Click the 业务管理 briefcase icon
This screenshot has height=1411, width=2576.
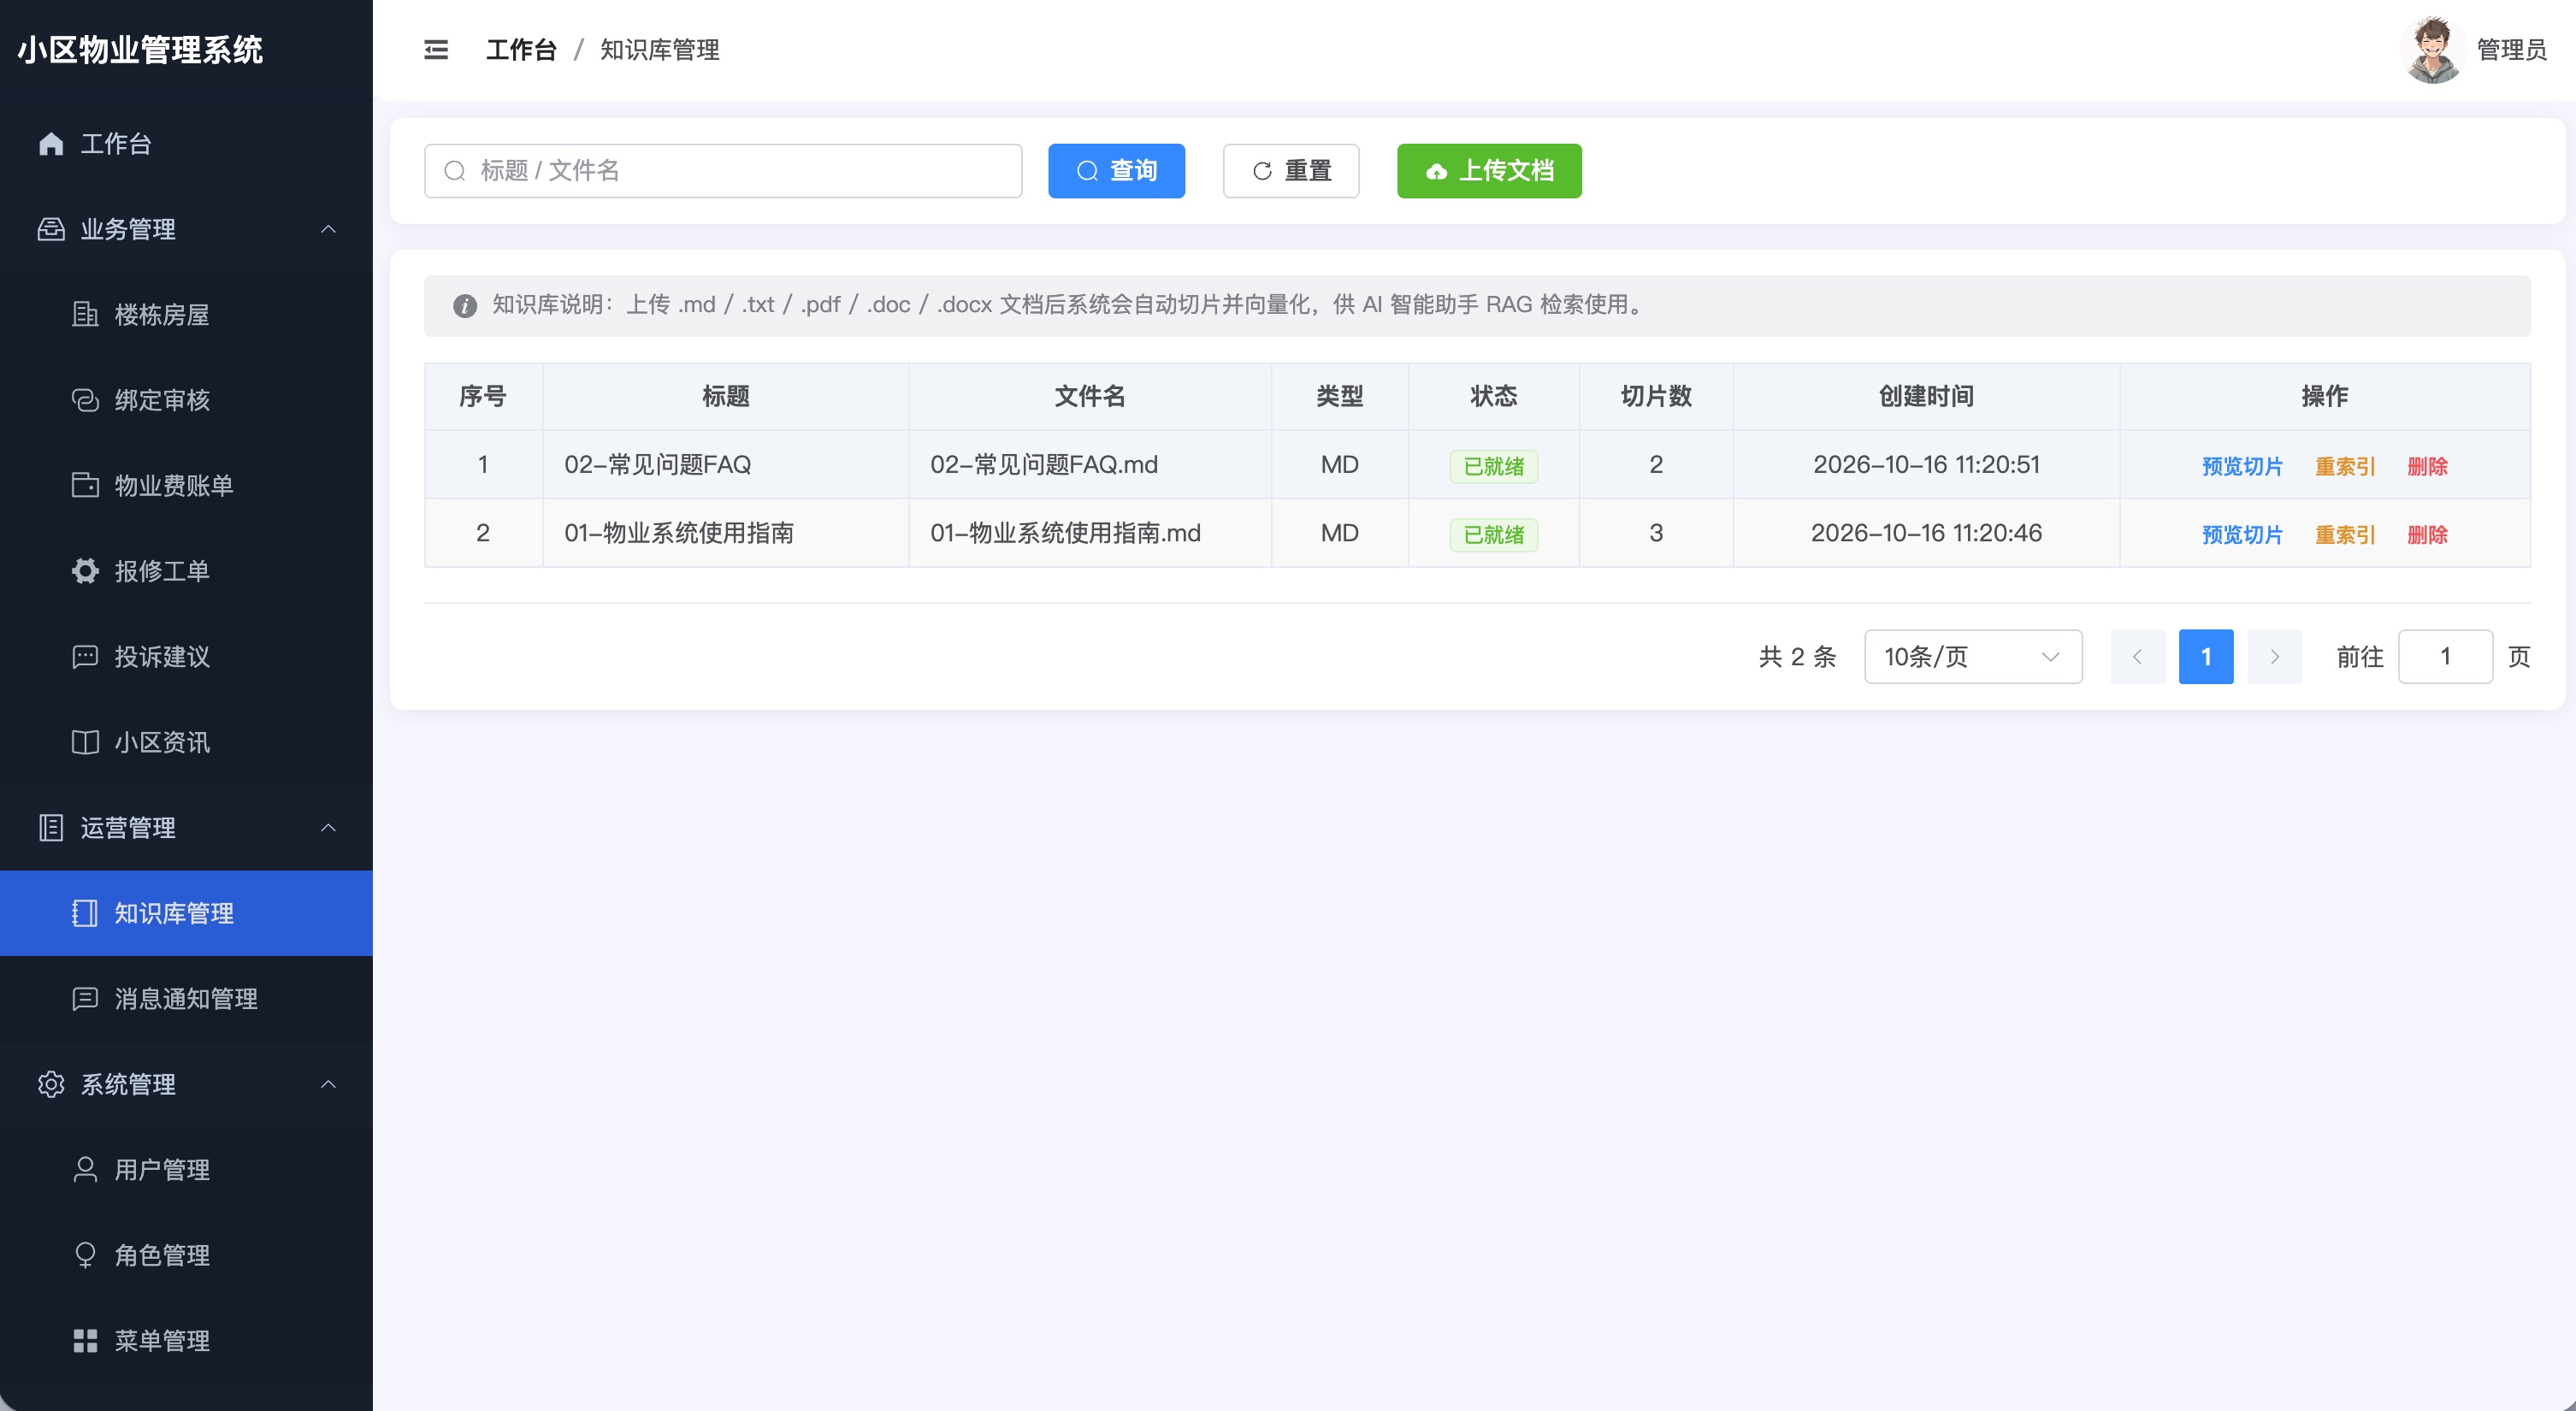(51, 229)
